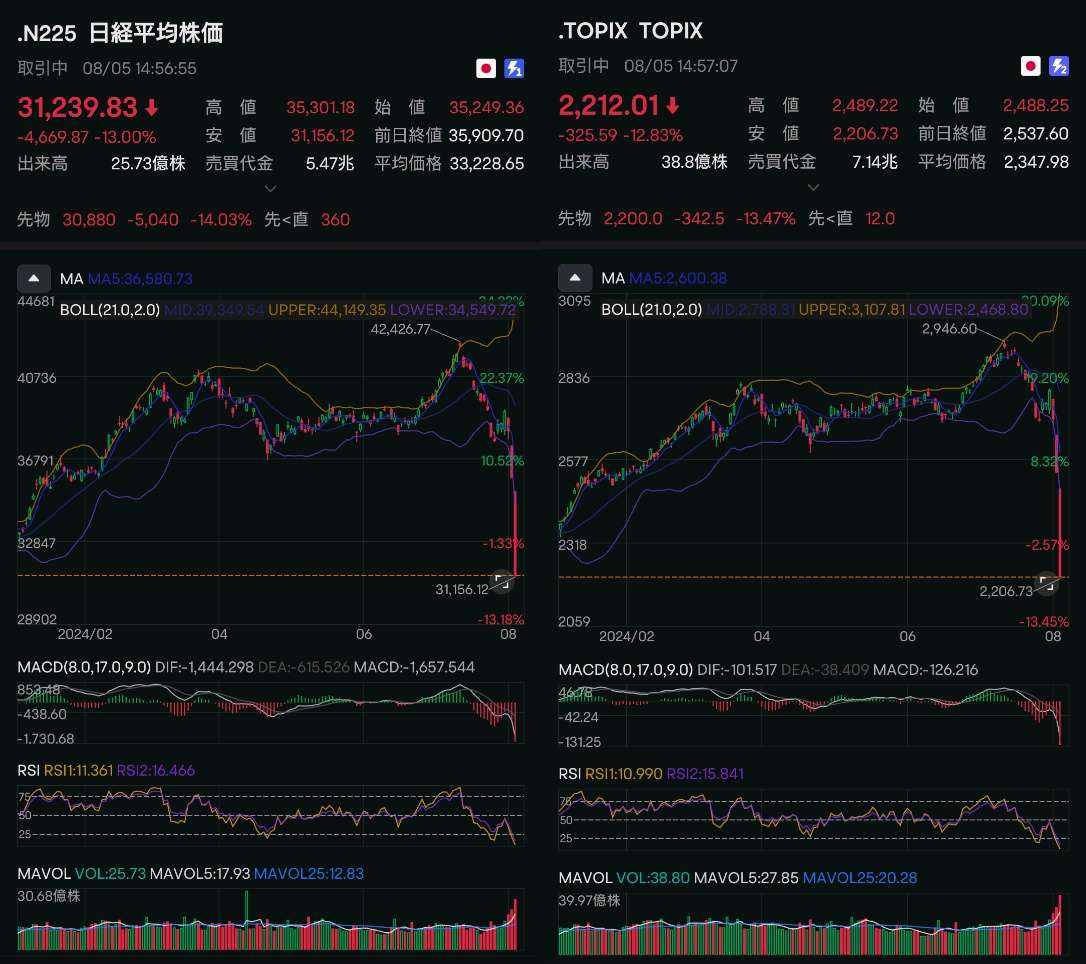
Task: Collapse the MA indicator row on N225 chart
Action: [x=33, y=279]
